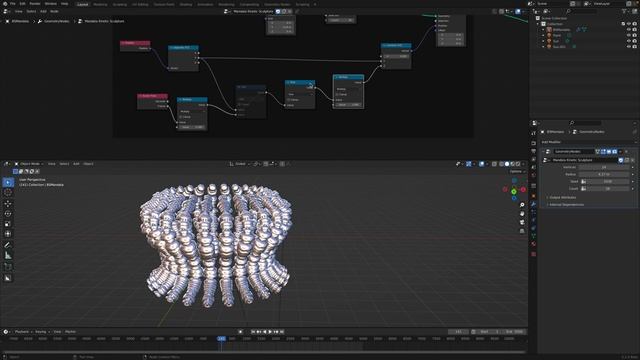Viewport: 640px width, 360px height.
Task: Click fake user shield on Mandala node group
Action: (621, 160)
